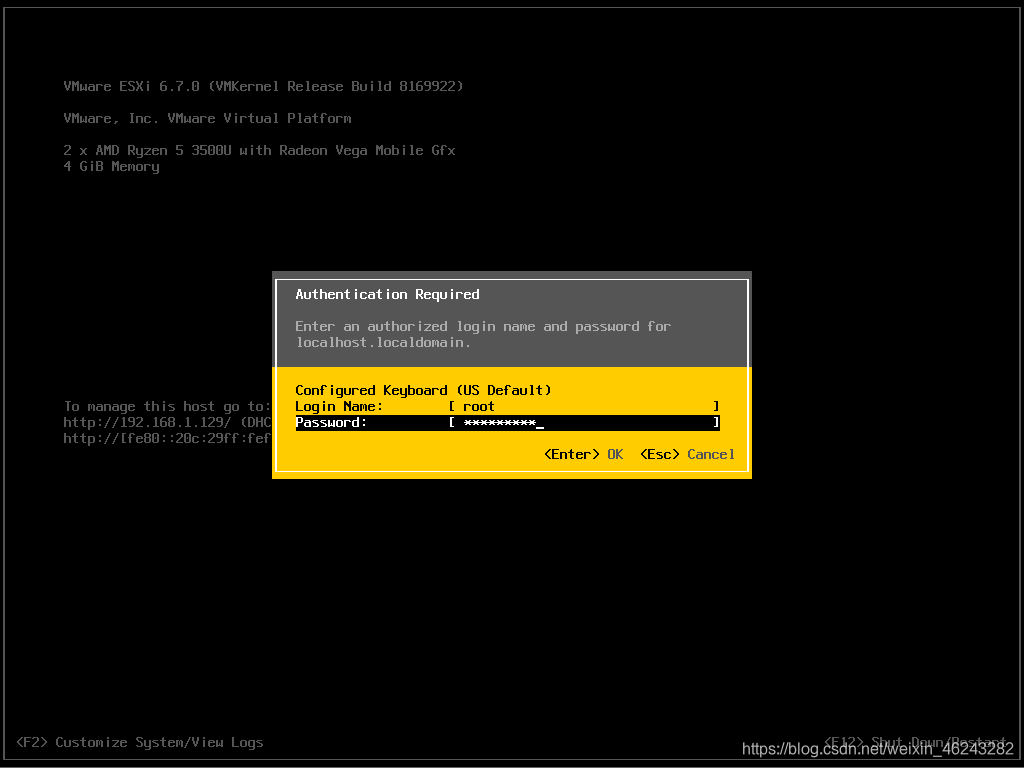The width and height of the screenshot is (1024, 768).
Task: Select F2 Customize System/View Logs option
Action: coord(140,743)
